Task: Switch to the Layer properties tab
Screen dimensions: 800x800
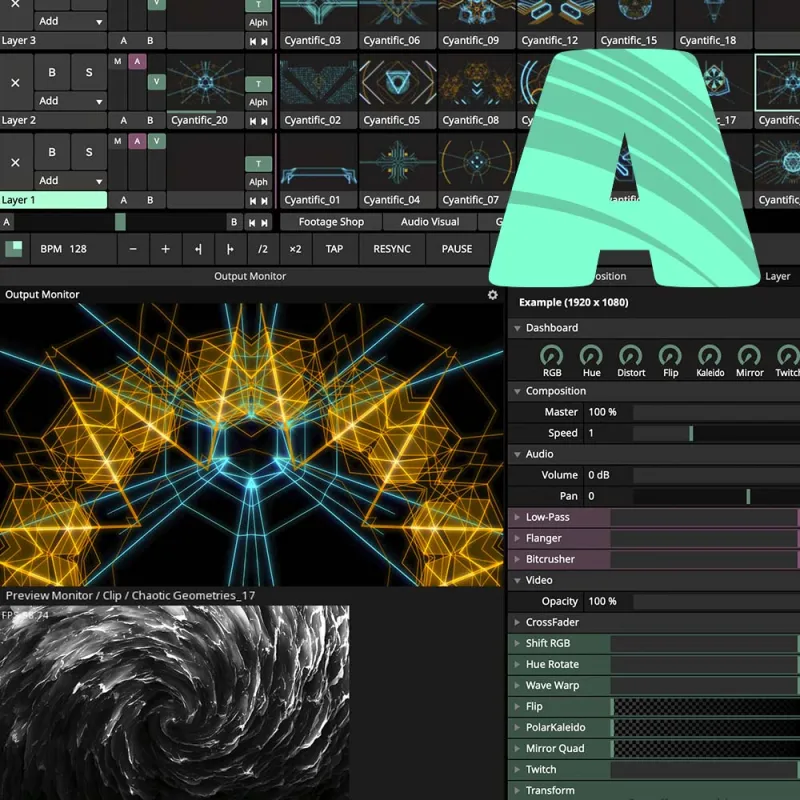Action: point(777,276)
